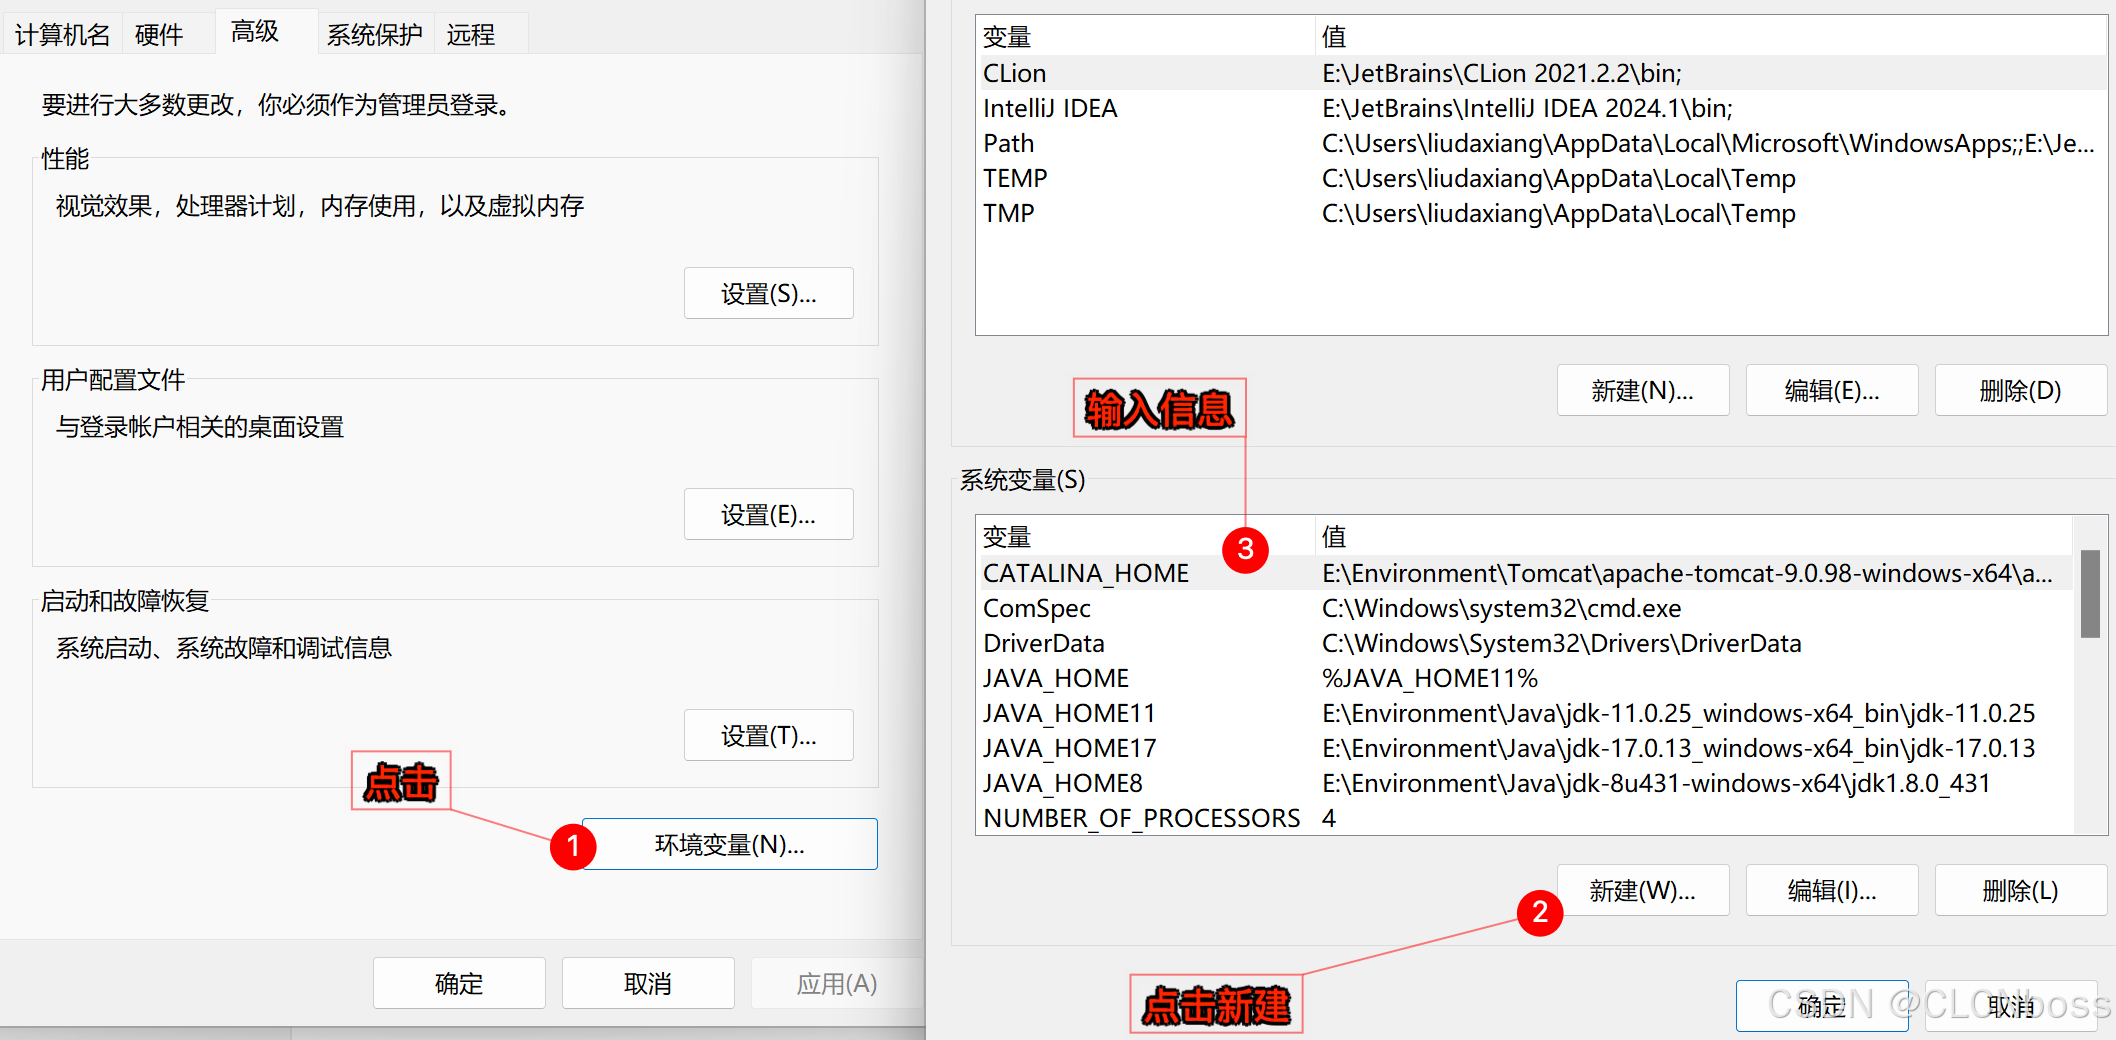This screenshot has width=2116, height=1040.
Task: Click 删除(L) for system variables
Action: pyautogui.click(x=2021, y=890)
